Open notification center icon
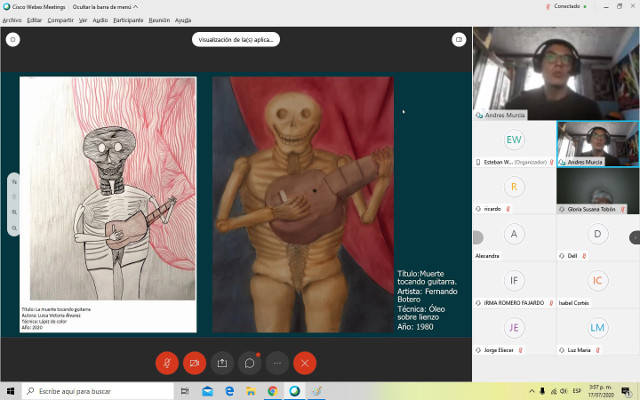The image size is (640, 400). tap(626, 391)
